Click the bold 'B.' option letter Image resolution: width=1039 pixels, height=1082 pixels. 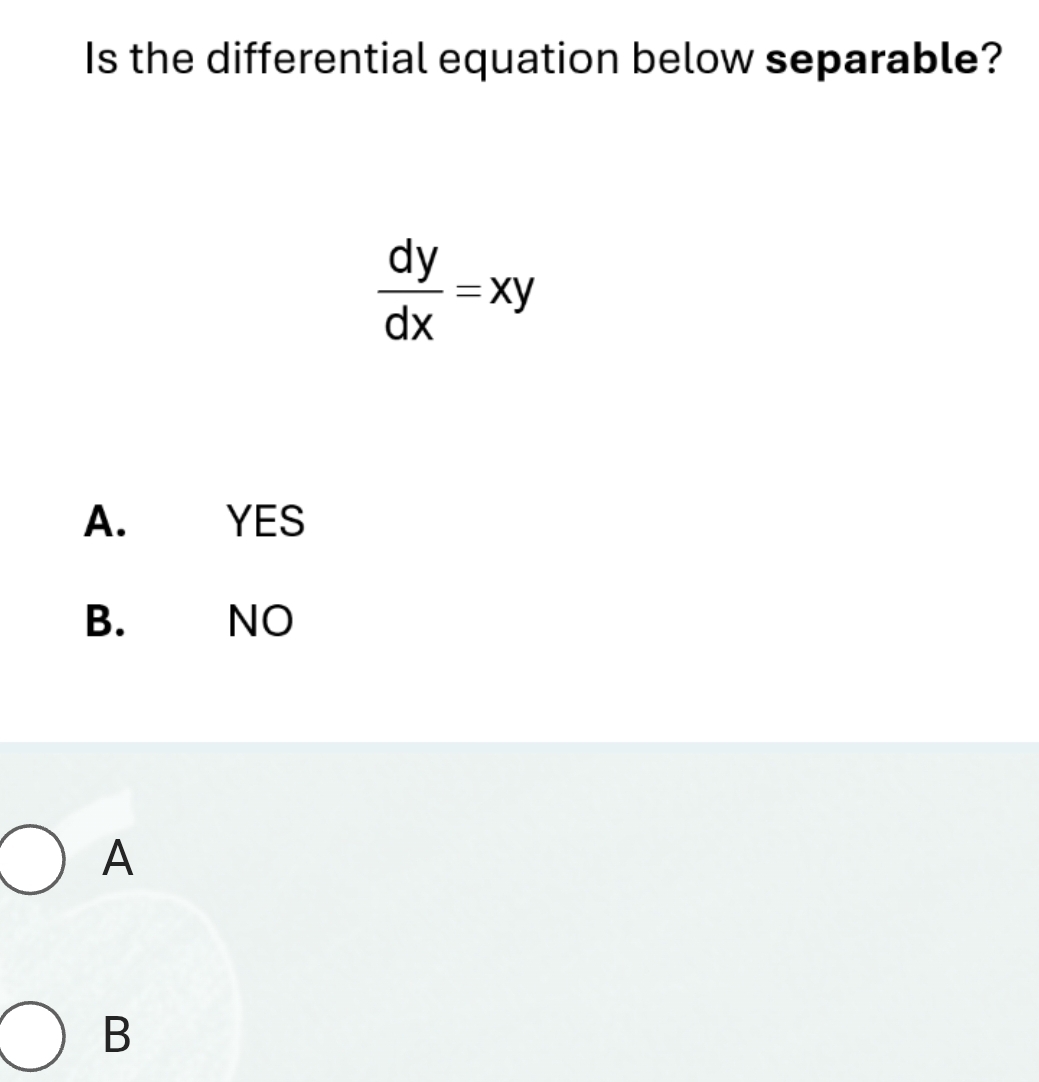click(x=106, y=622)
